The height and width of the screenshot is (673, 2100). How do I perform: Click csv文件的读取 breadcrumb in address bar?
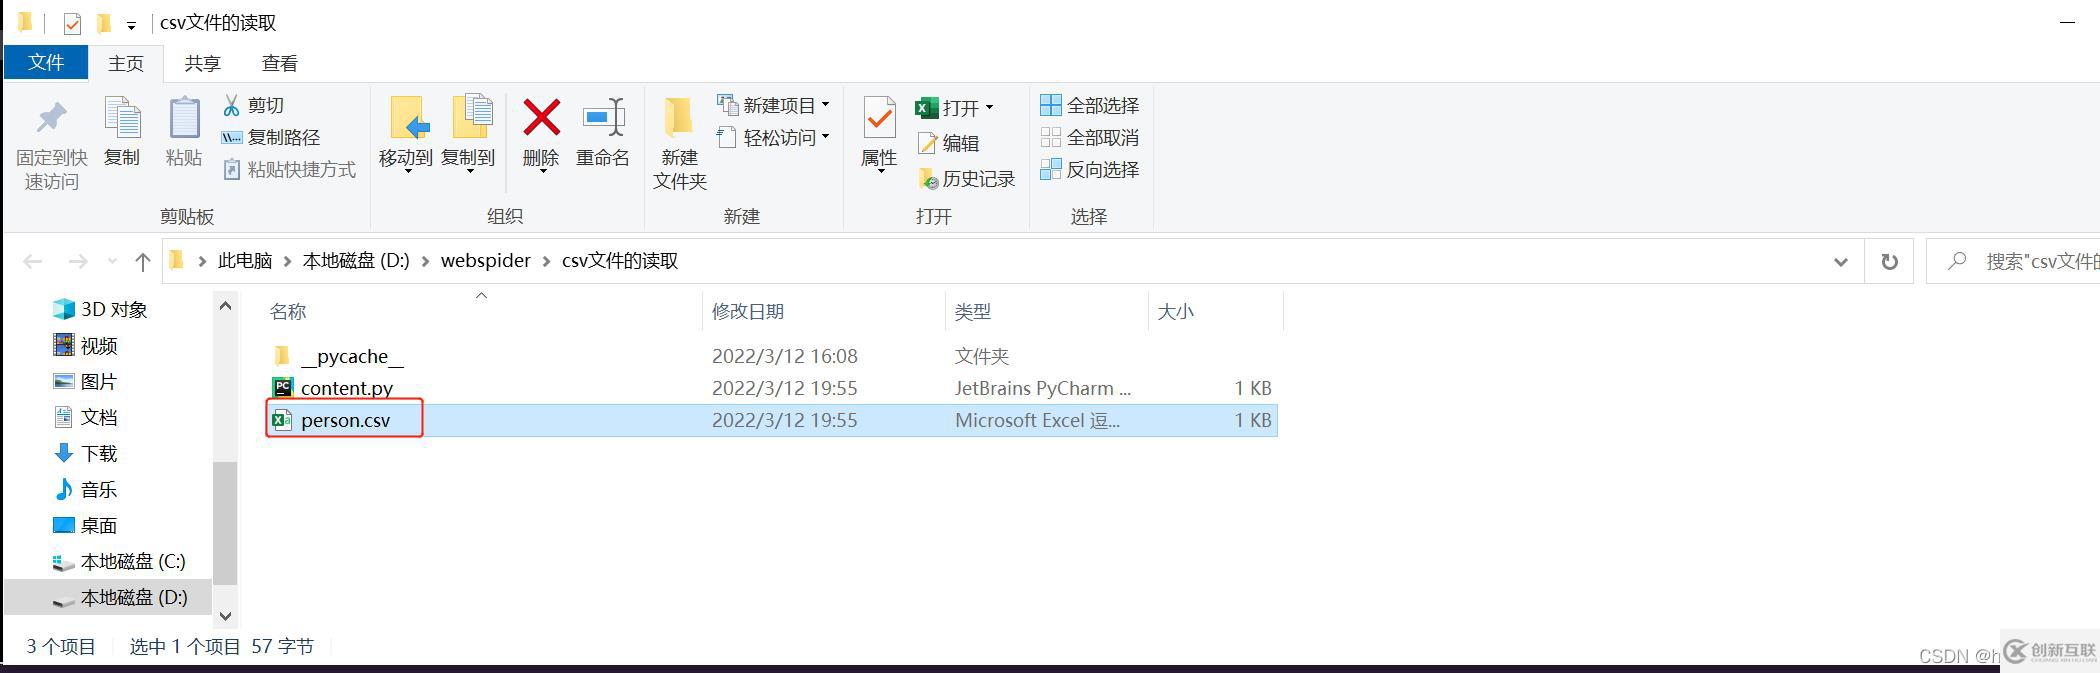click(620, 260)
